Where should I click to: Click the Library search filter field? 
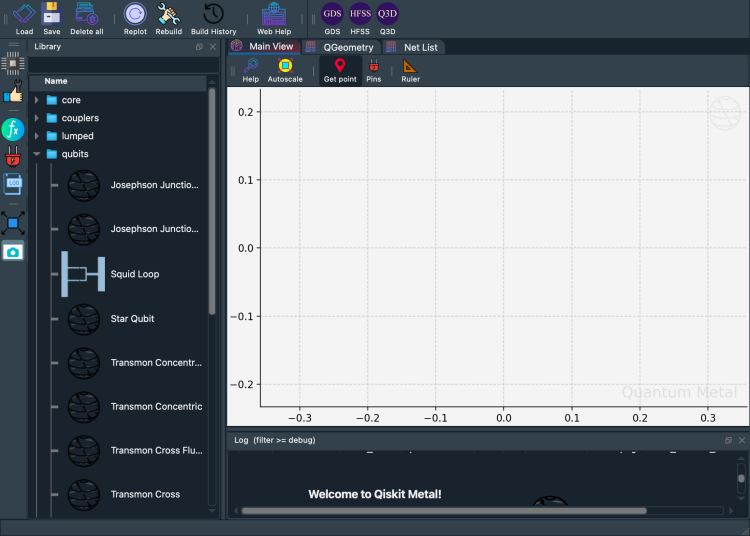[123, 64]
